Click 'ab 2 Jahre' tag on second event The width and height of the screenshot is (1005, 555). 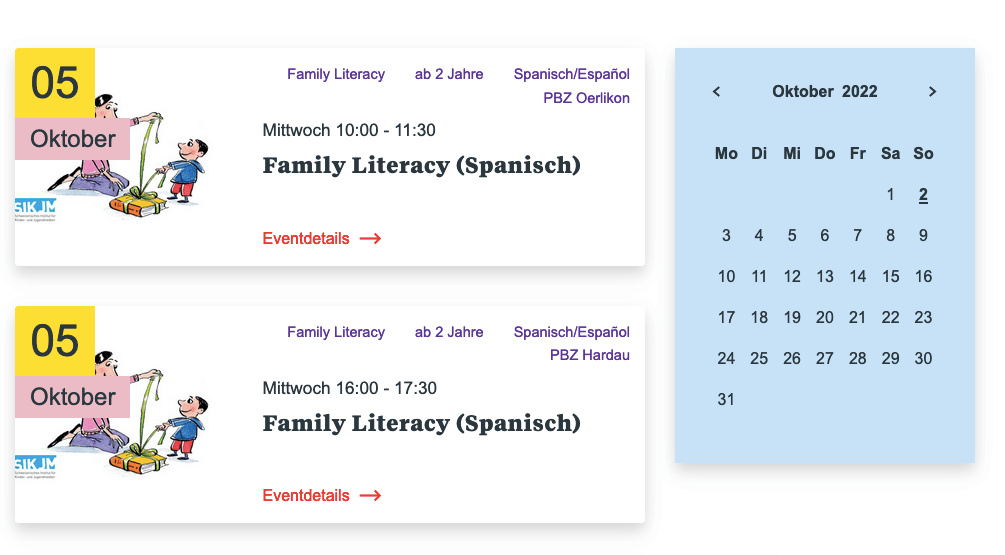(x=449, y=332)
